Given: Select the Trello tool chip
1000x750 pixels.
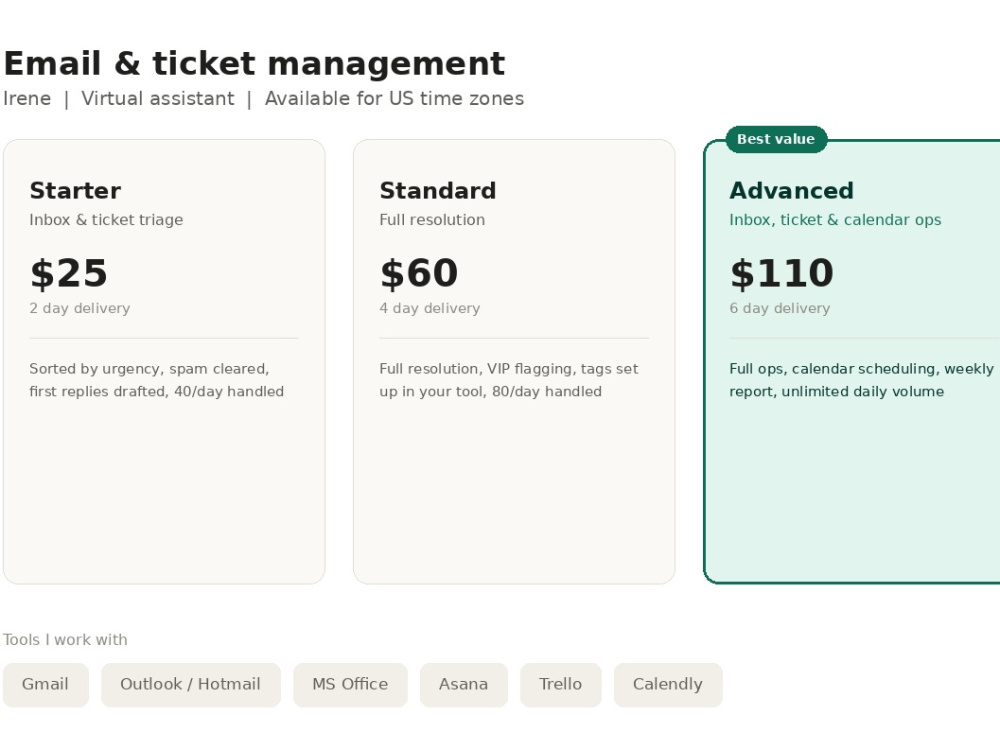Looking at the screenshot, I should [x=561, y=684].
